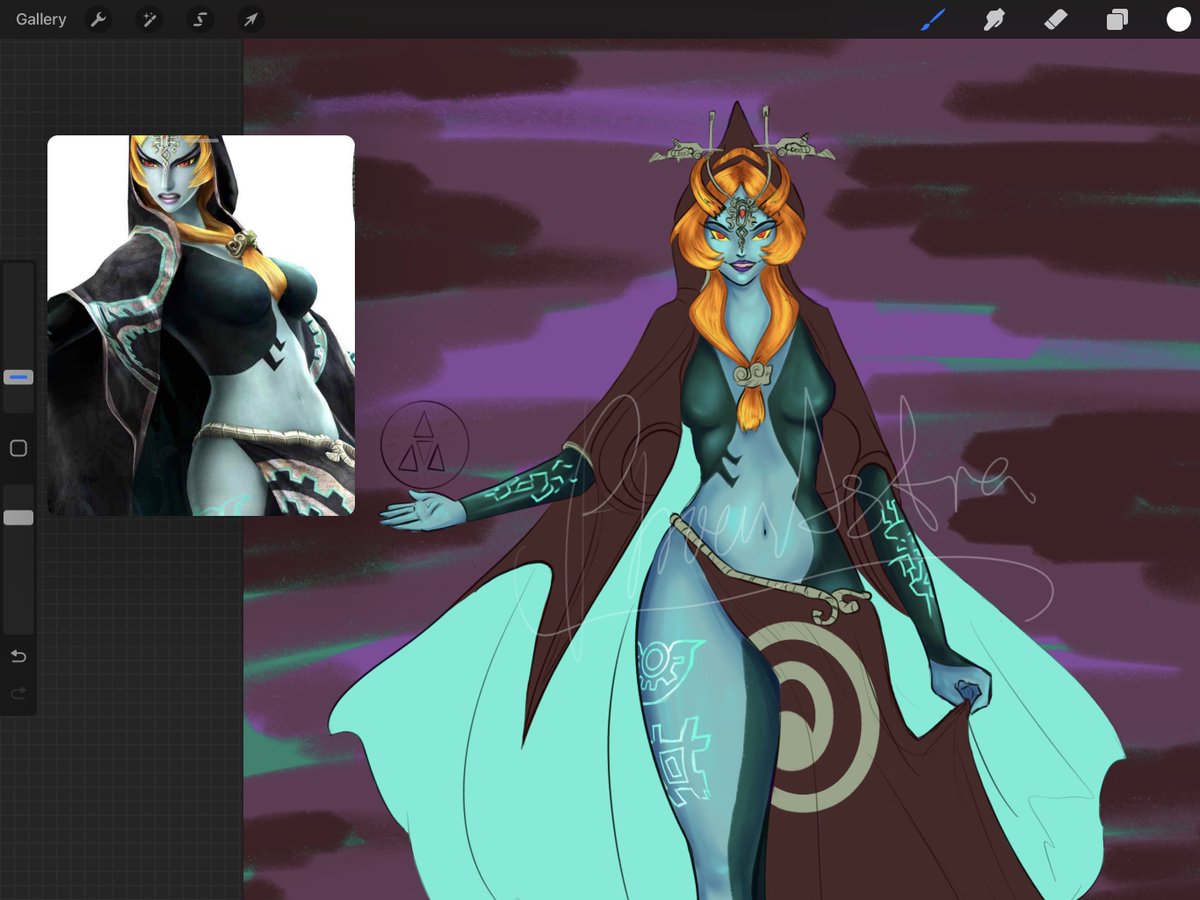Viewport: 1200px width, 900px height.
Task: Open the Smudge brush library
Action: click(x=993, y=19)
